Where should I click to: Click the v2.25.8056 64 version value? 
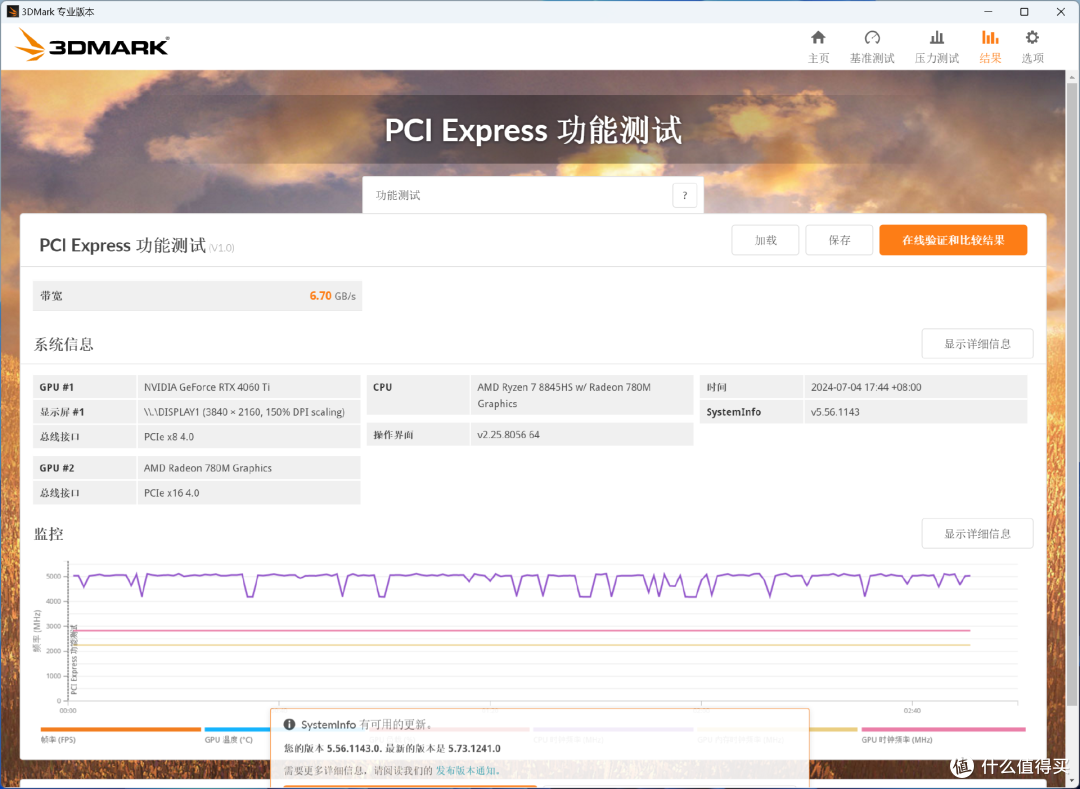pos(582,434)
